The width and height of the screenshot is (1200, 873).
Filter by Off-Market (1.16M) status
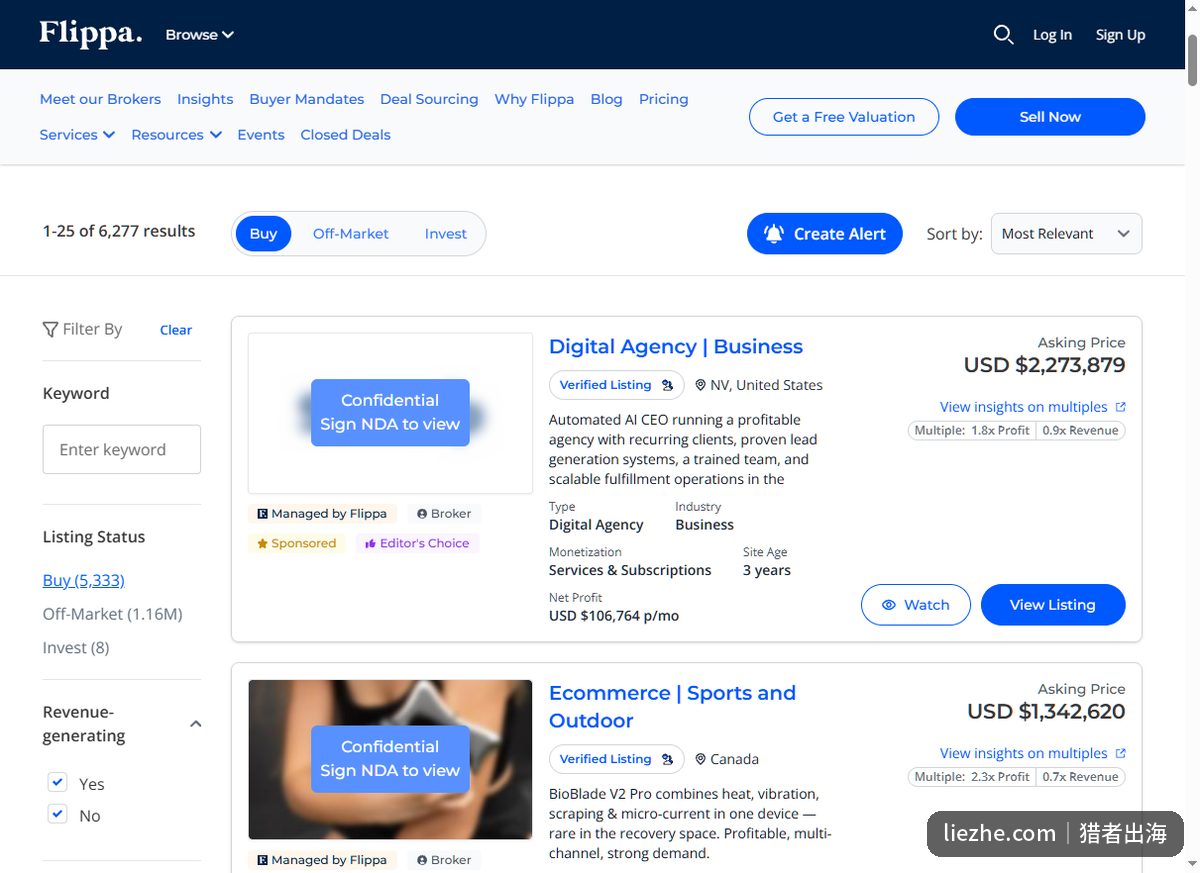[112, 614]
